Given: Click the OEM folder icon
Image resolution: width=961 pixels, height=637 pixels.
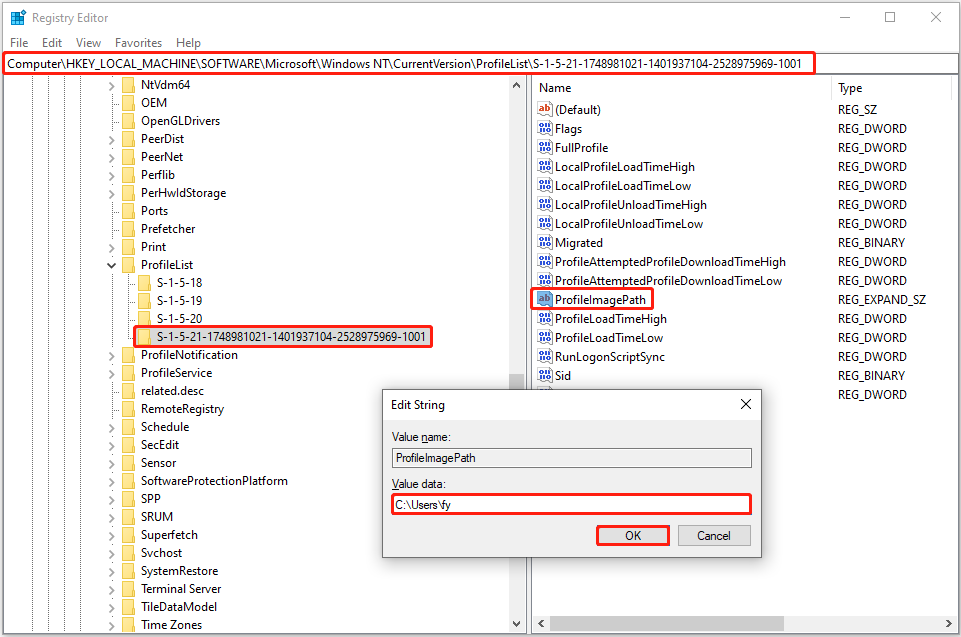Looking at the screenshot, I should click(128, 103).
